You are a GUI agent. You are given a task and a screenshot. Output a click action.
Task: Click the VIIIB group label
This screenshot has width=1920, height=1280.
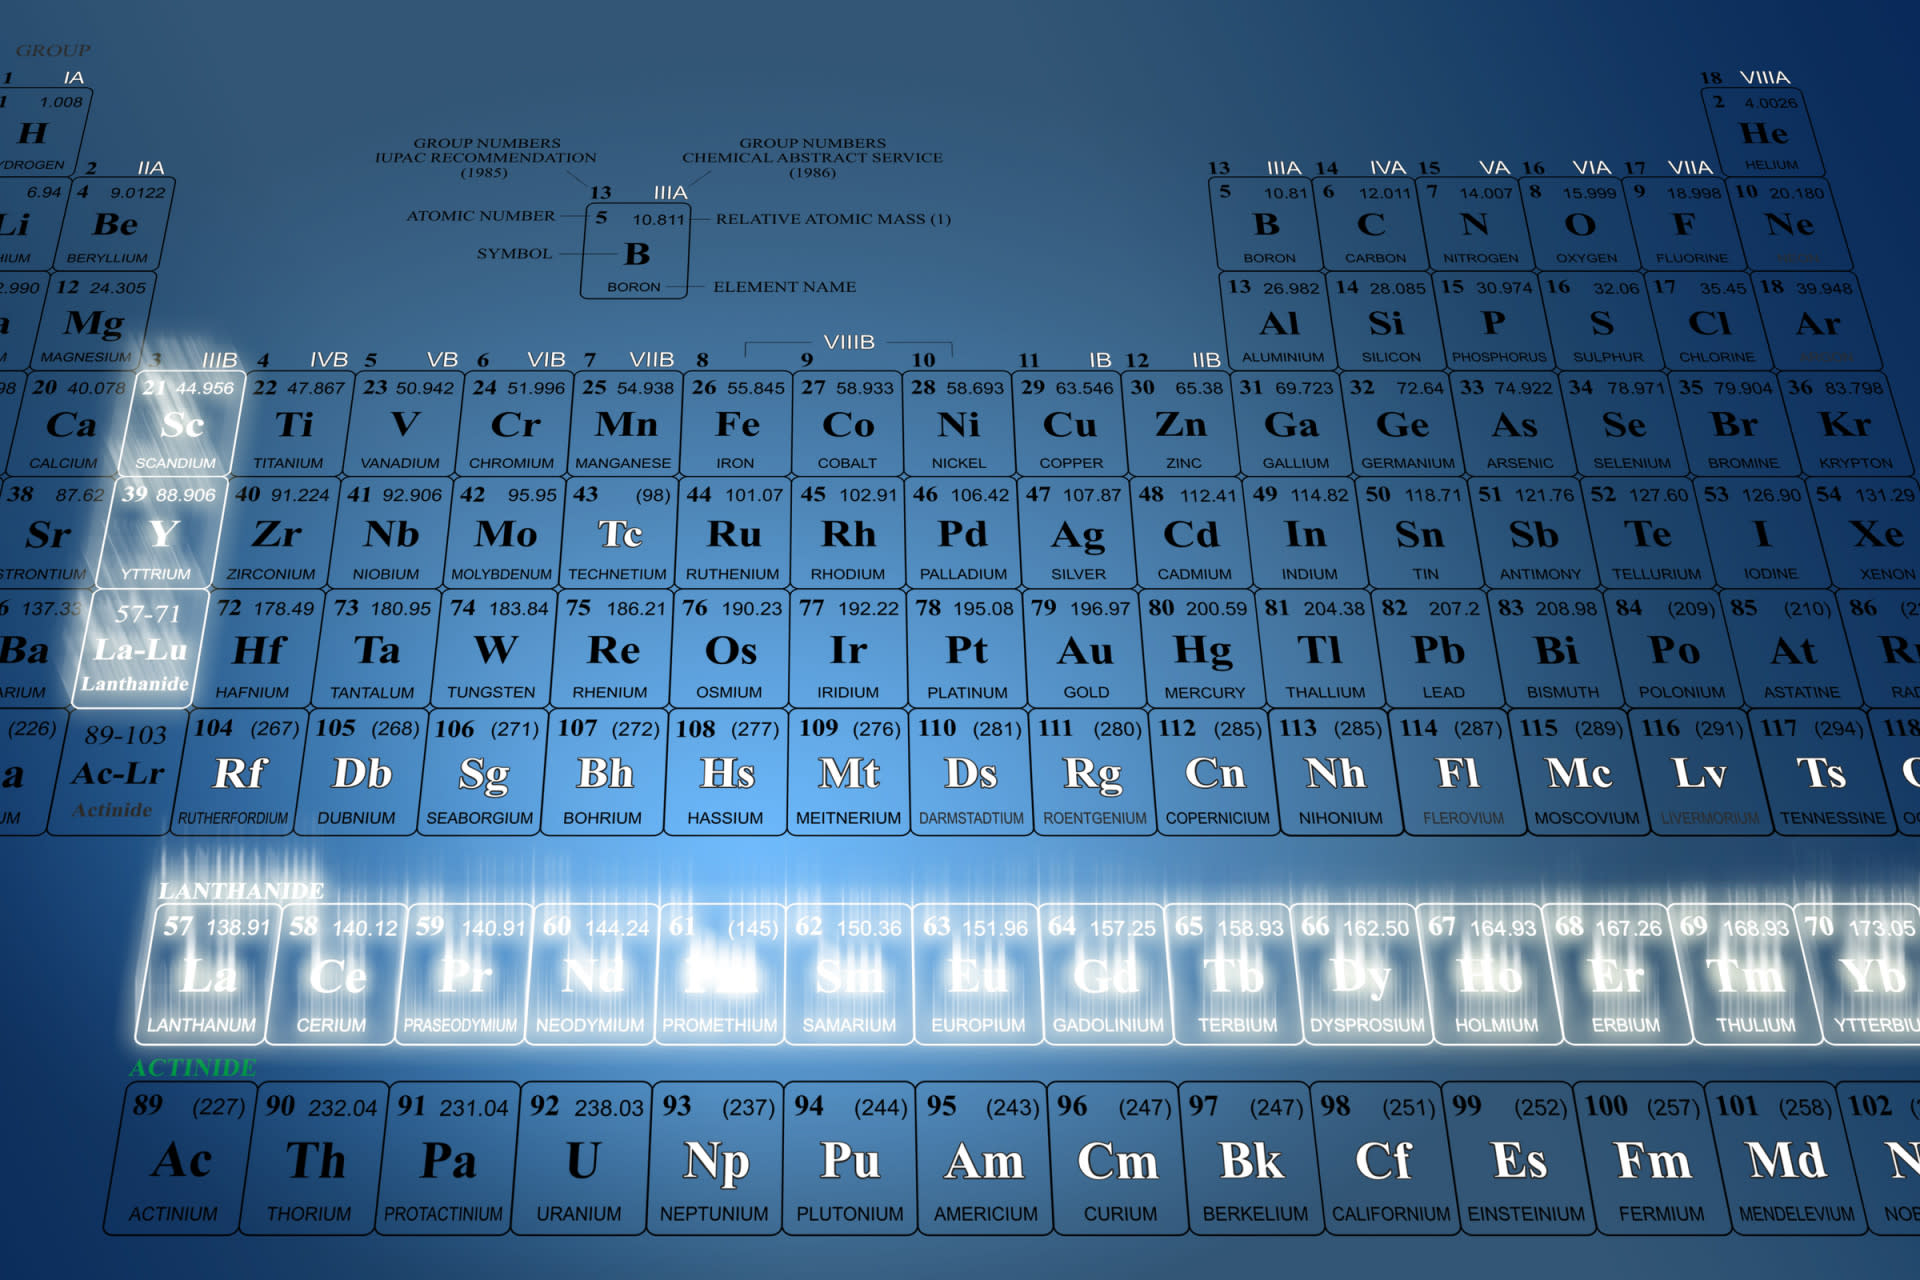(x=848, y=342)
